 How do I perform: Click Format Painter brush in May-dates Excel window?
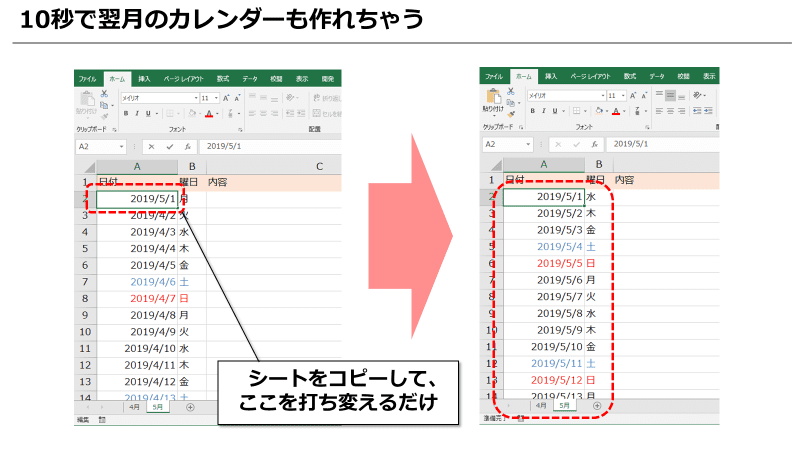pos(511,114)
